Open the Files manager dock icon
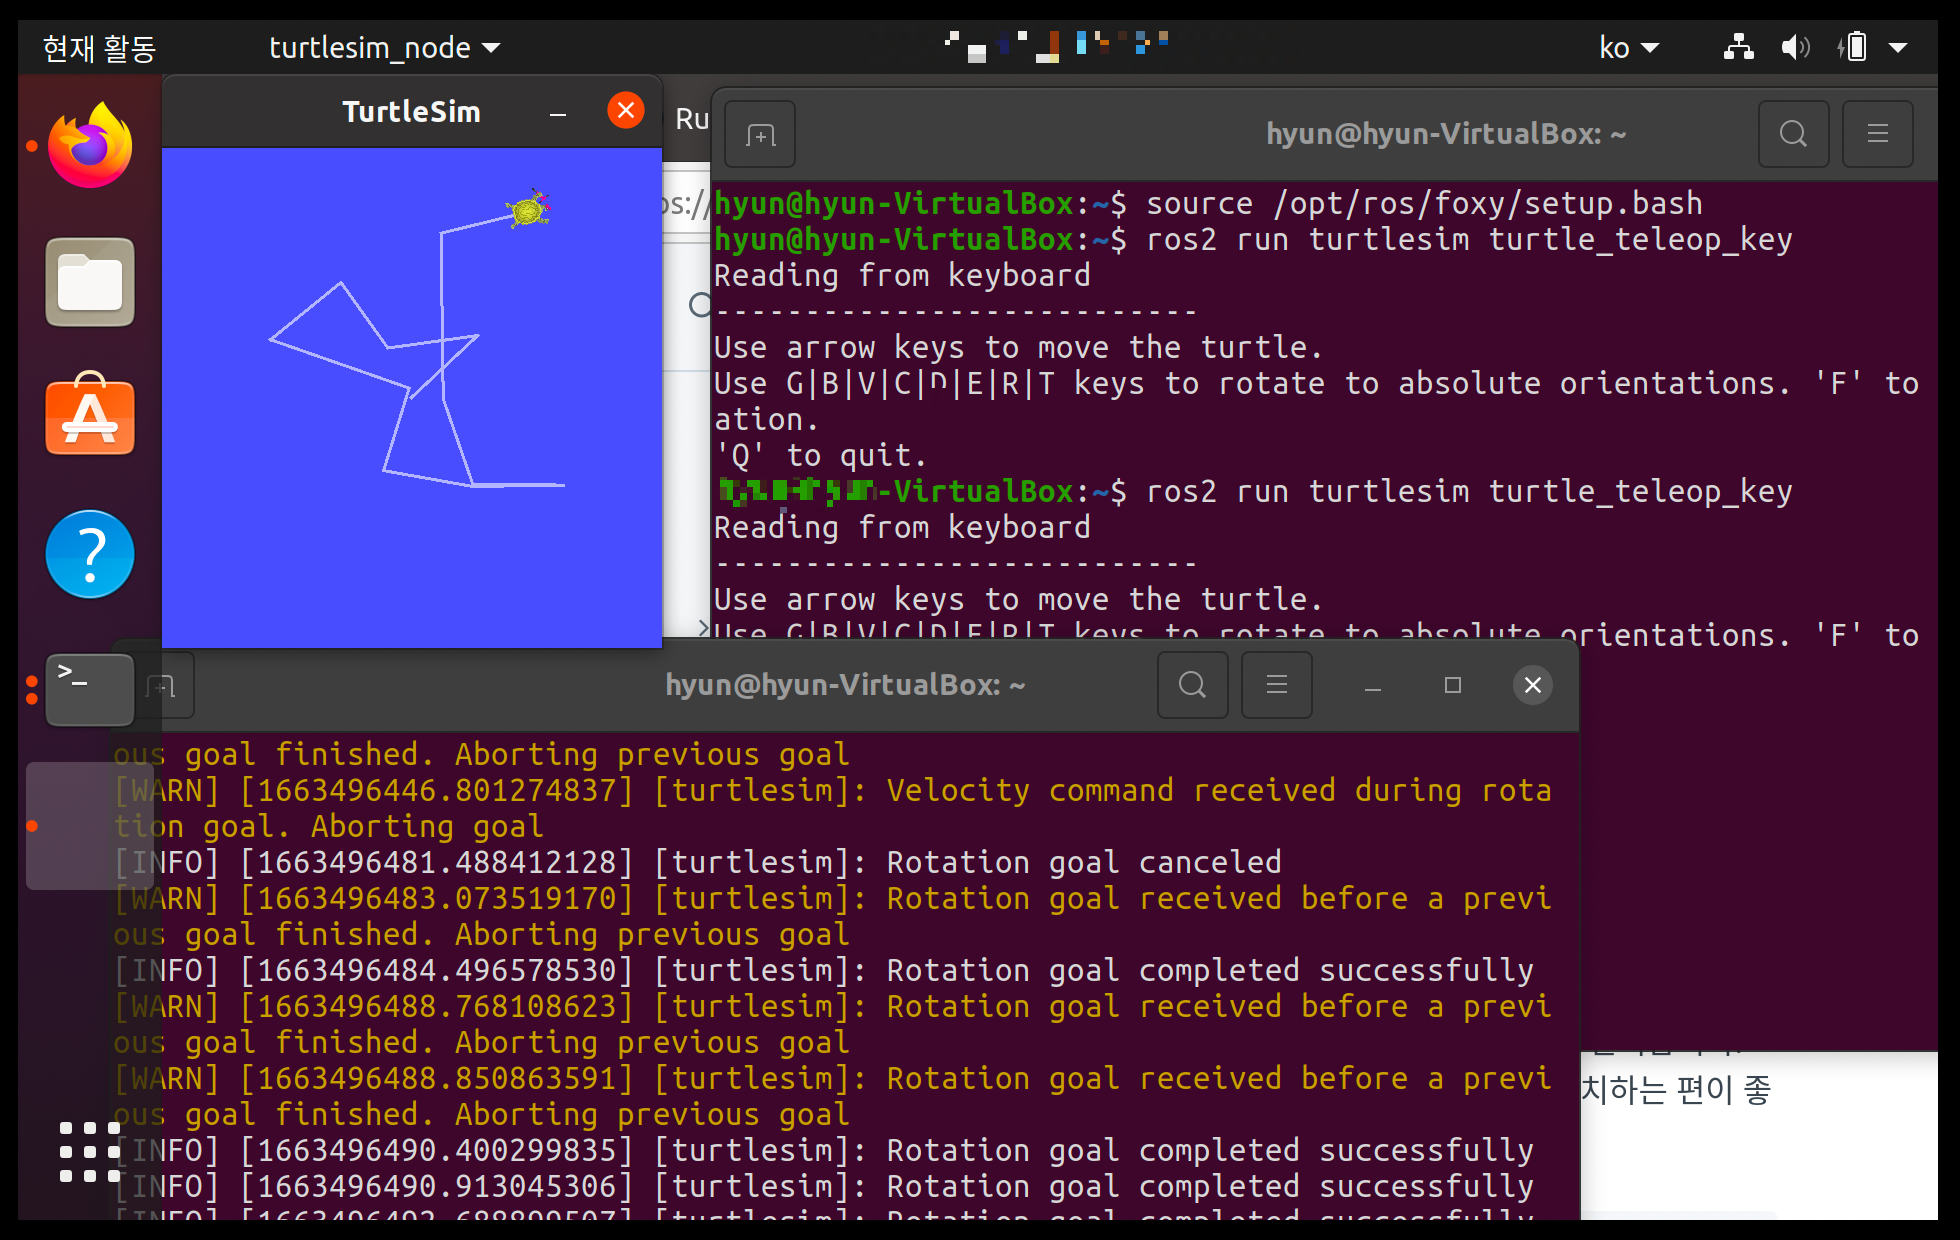 tap(90, 282)
